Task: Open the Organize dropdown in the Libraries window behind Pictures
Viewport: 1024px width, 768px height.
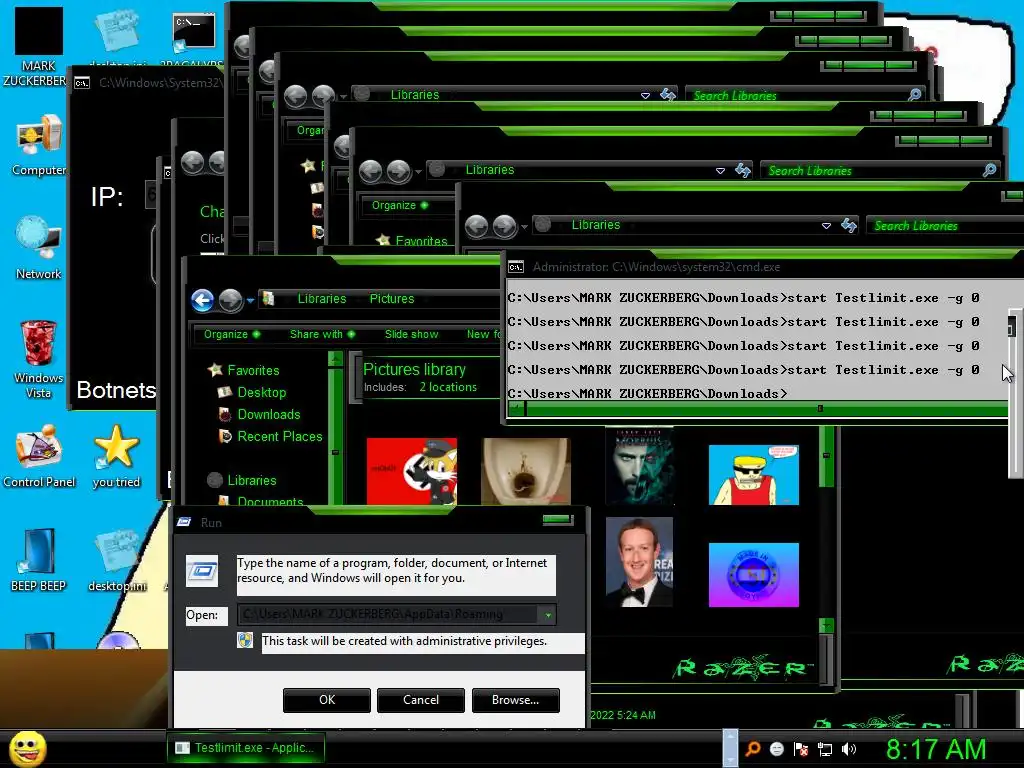Action: click(x=400, y=206)
